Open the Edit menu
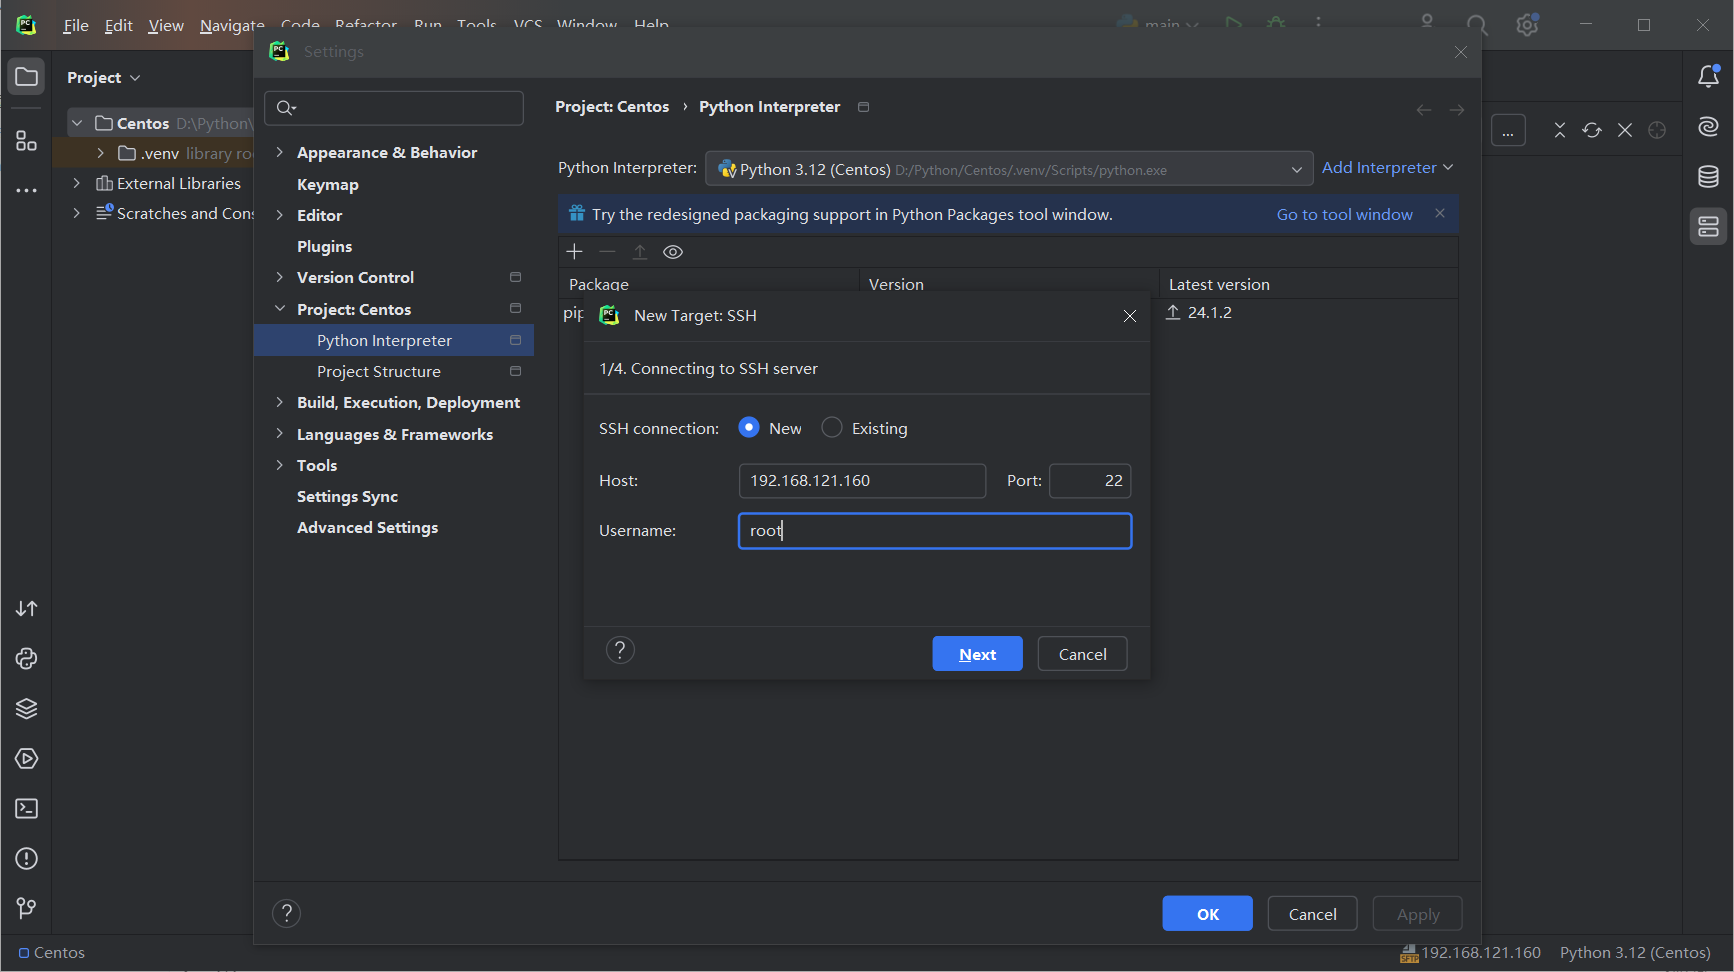Image resolution: width=1734 pixels, height=972 pixels. pos(119,26)
